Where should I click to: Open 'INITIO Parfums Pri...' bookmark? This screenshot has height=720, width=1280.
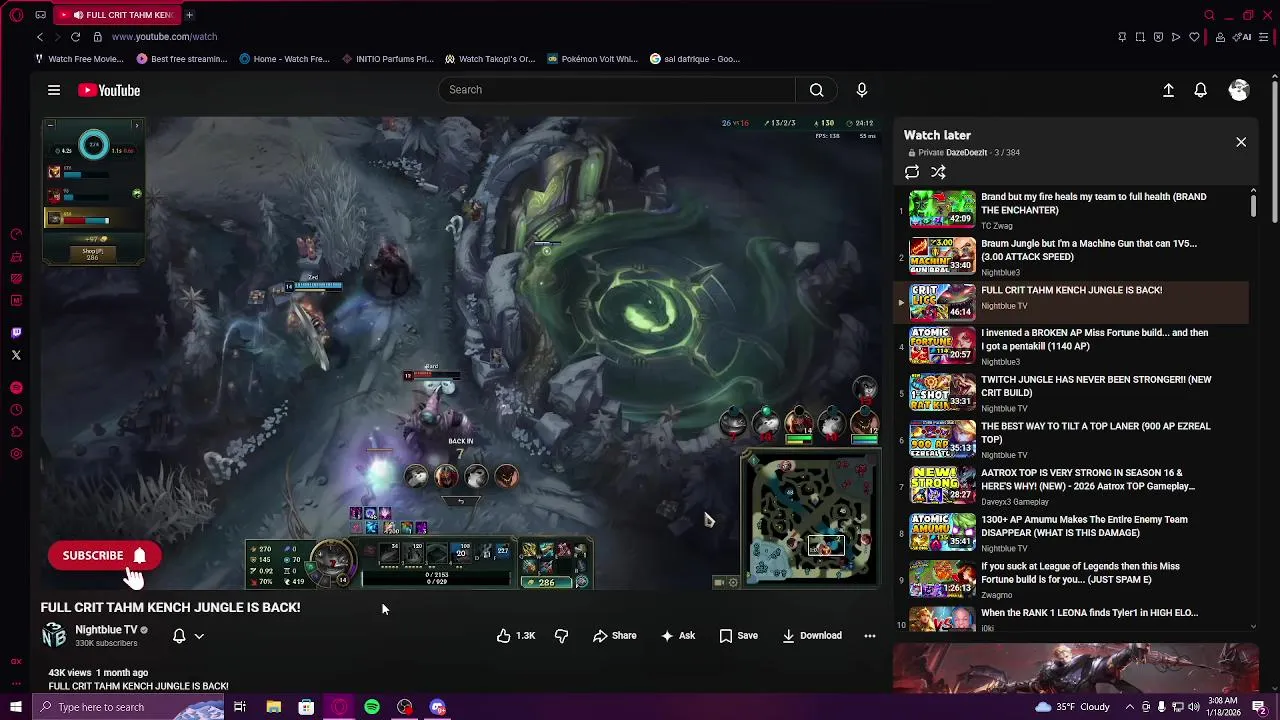(387, 59)
